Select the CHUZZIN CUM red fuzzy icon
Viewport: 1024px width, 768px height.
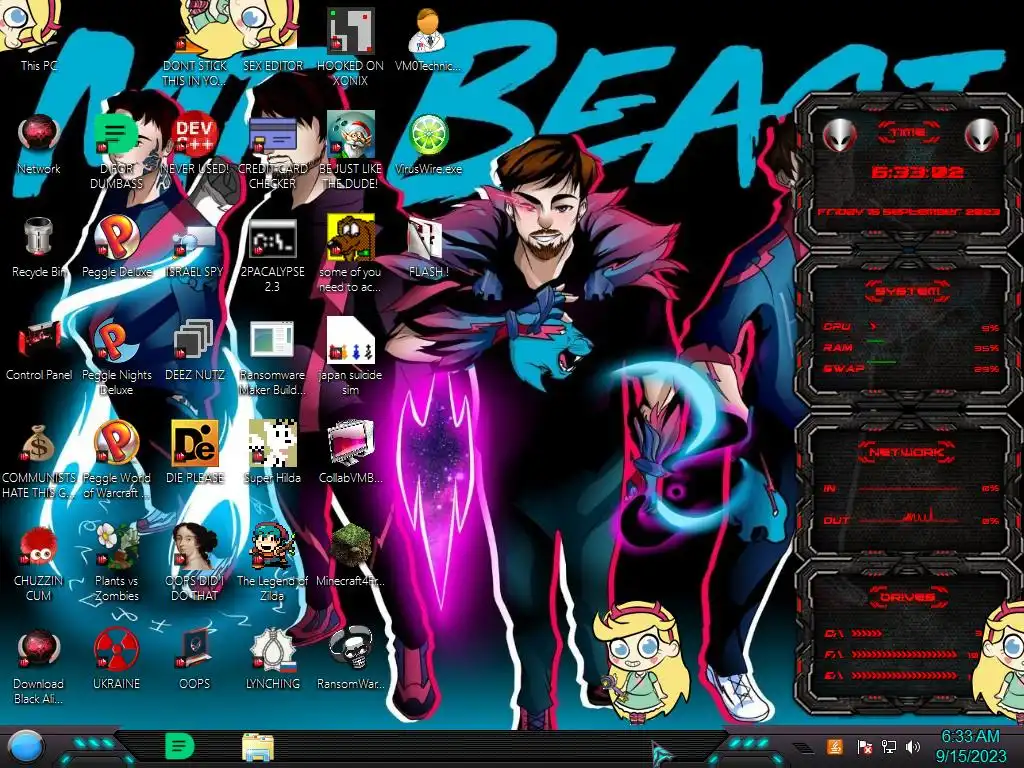[39, 563]
